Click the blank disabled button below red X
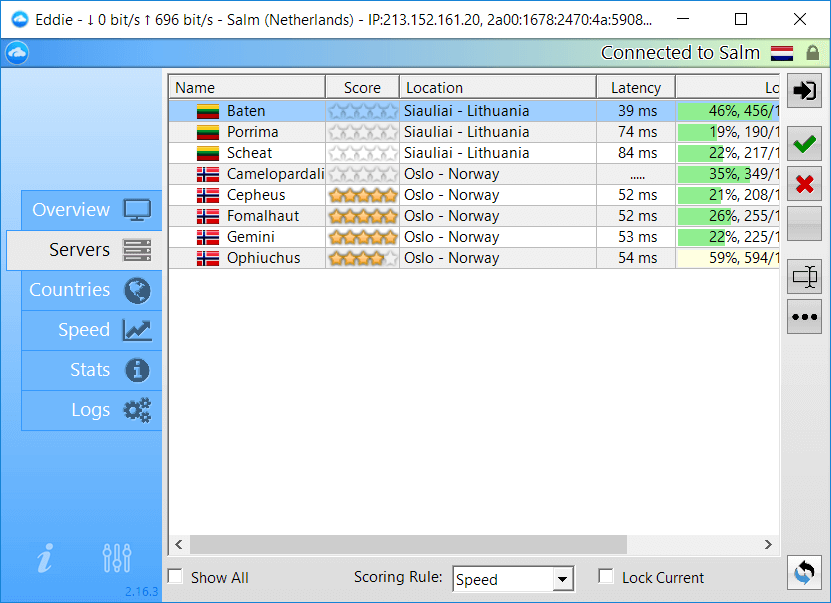This screenshot has width=831, height=603. coord(804,224)
